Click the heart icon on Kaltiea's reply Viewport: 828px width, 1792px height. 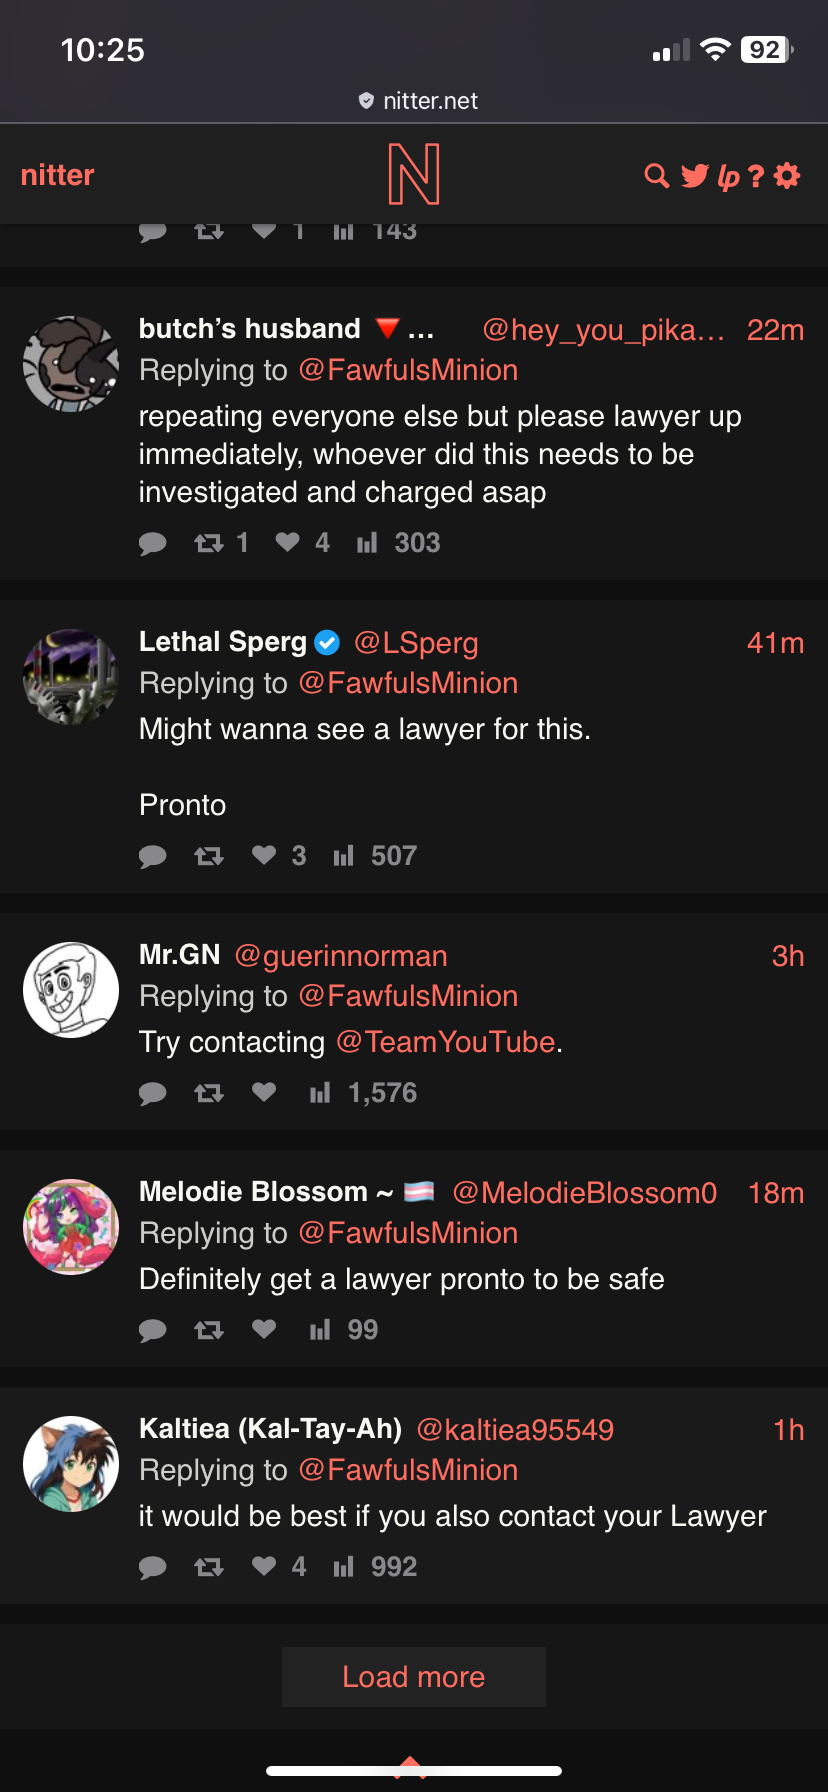point(264,1566)
